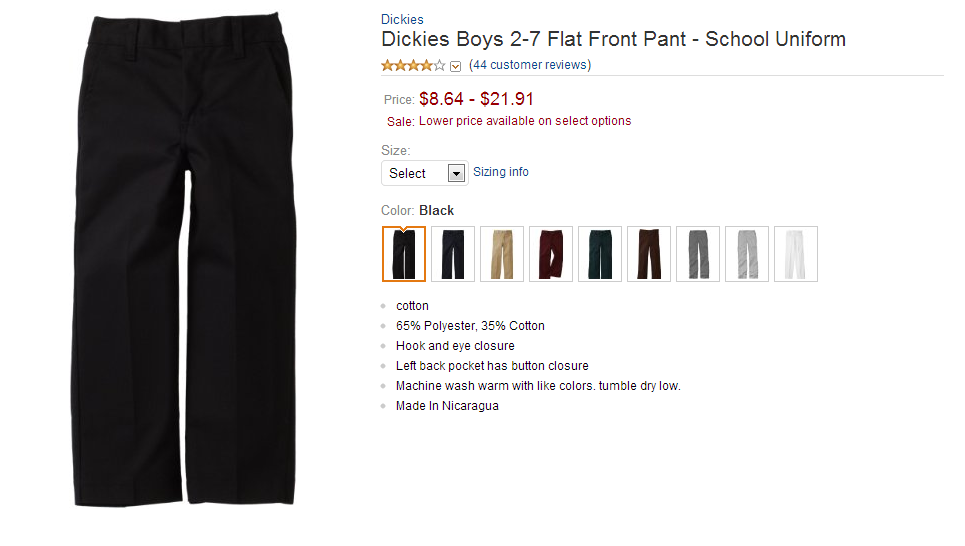Visit the Dickies brand link
965x546 pixels.
click(402, 19)
